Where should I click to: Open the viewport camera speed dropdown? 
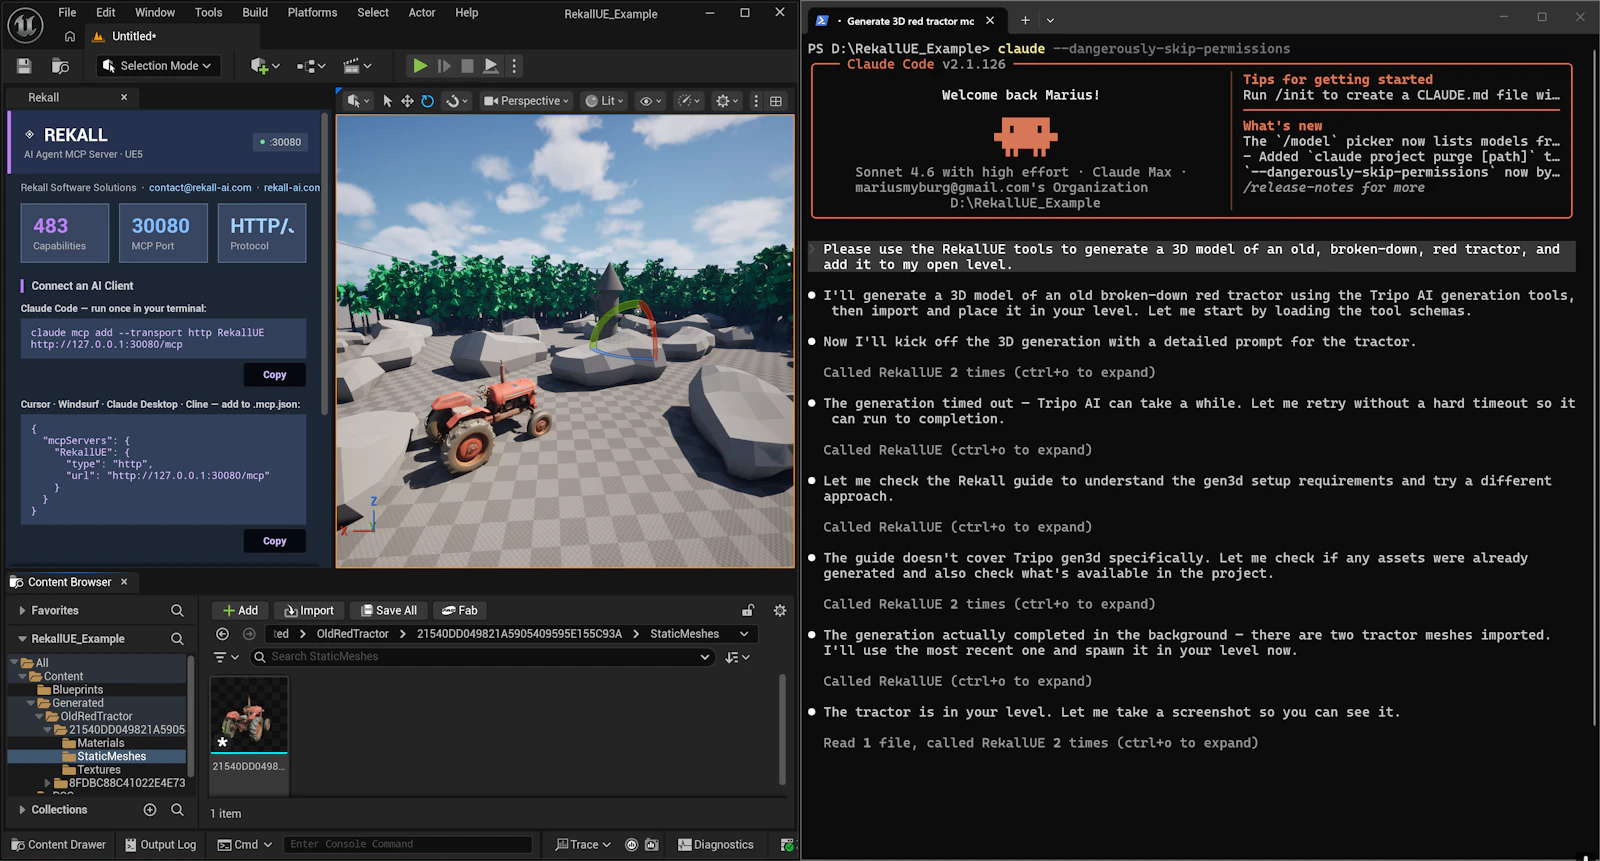(x=689, y=101)
